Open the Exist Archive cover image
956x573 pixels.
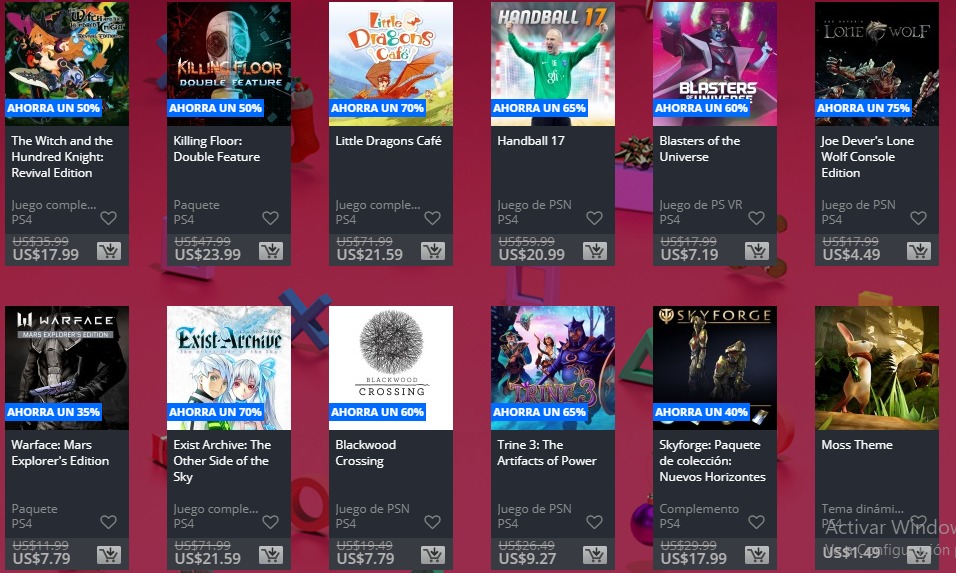click(229, 368)
